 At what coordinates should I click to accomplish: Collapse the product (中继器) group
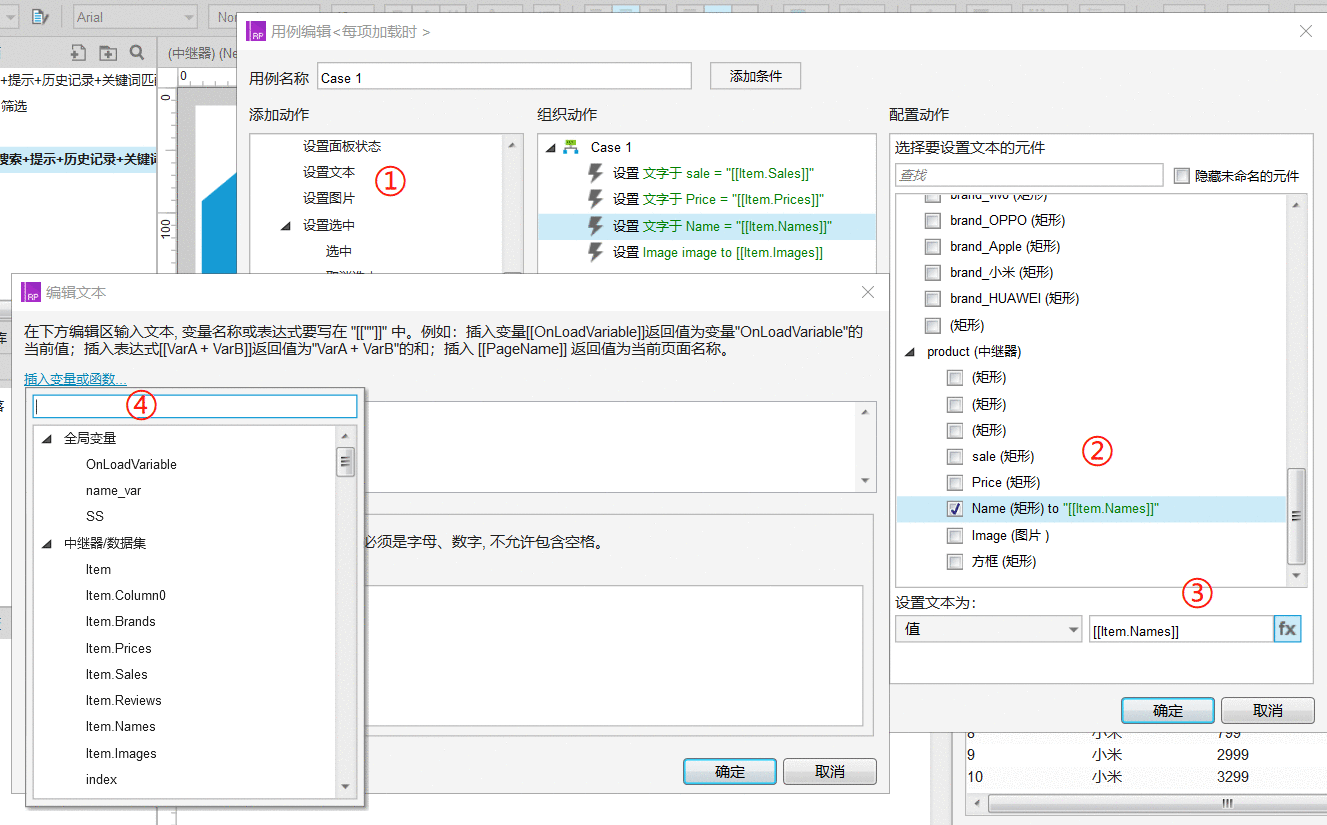coord(910,352)
